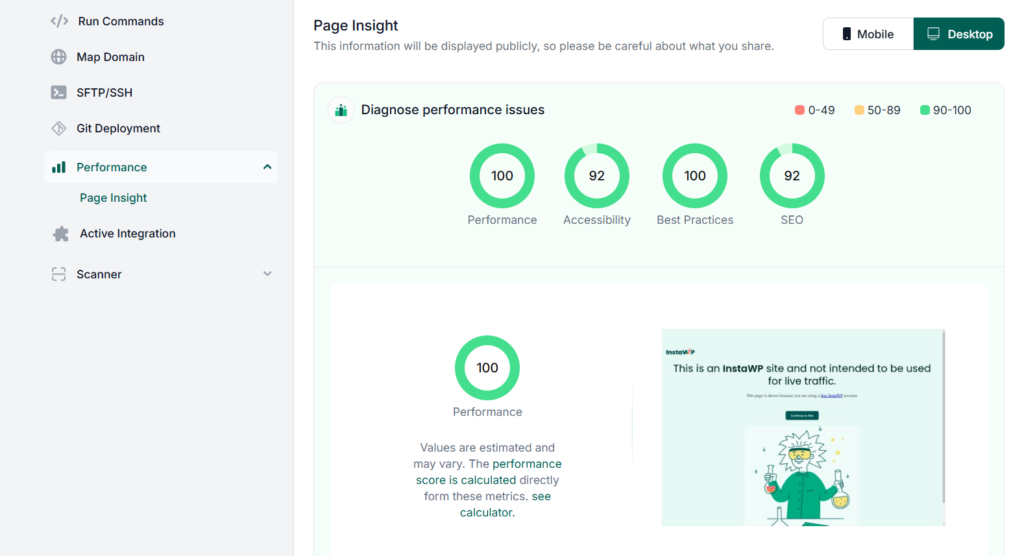Click the Scanner icon in sidebar

coord(59,274)
